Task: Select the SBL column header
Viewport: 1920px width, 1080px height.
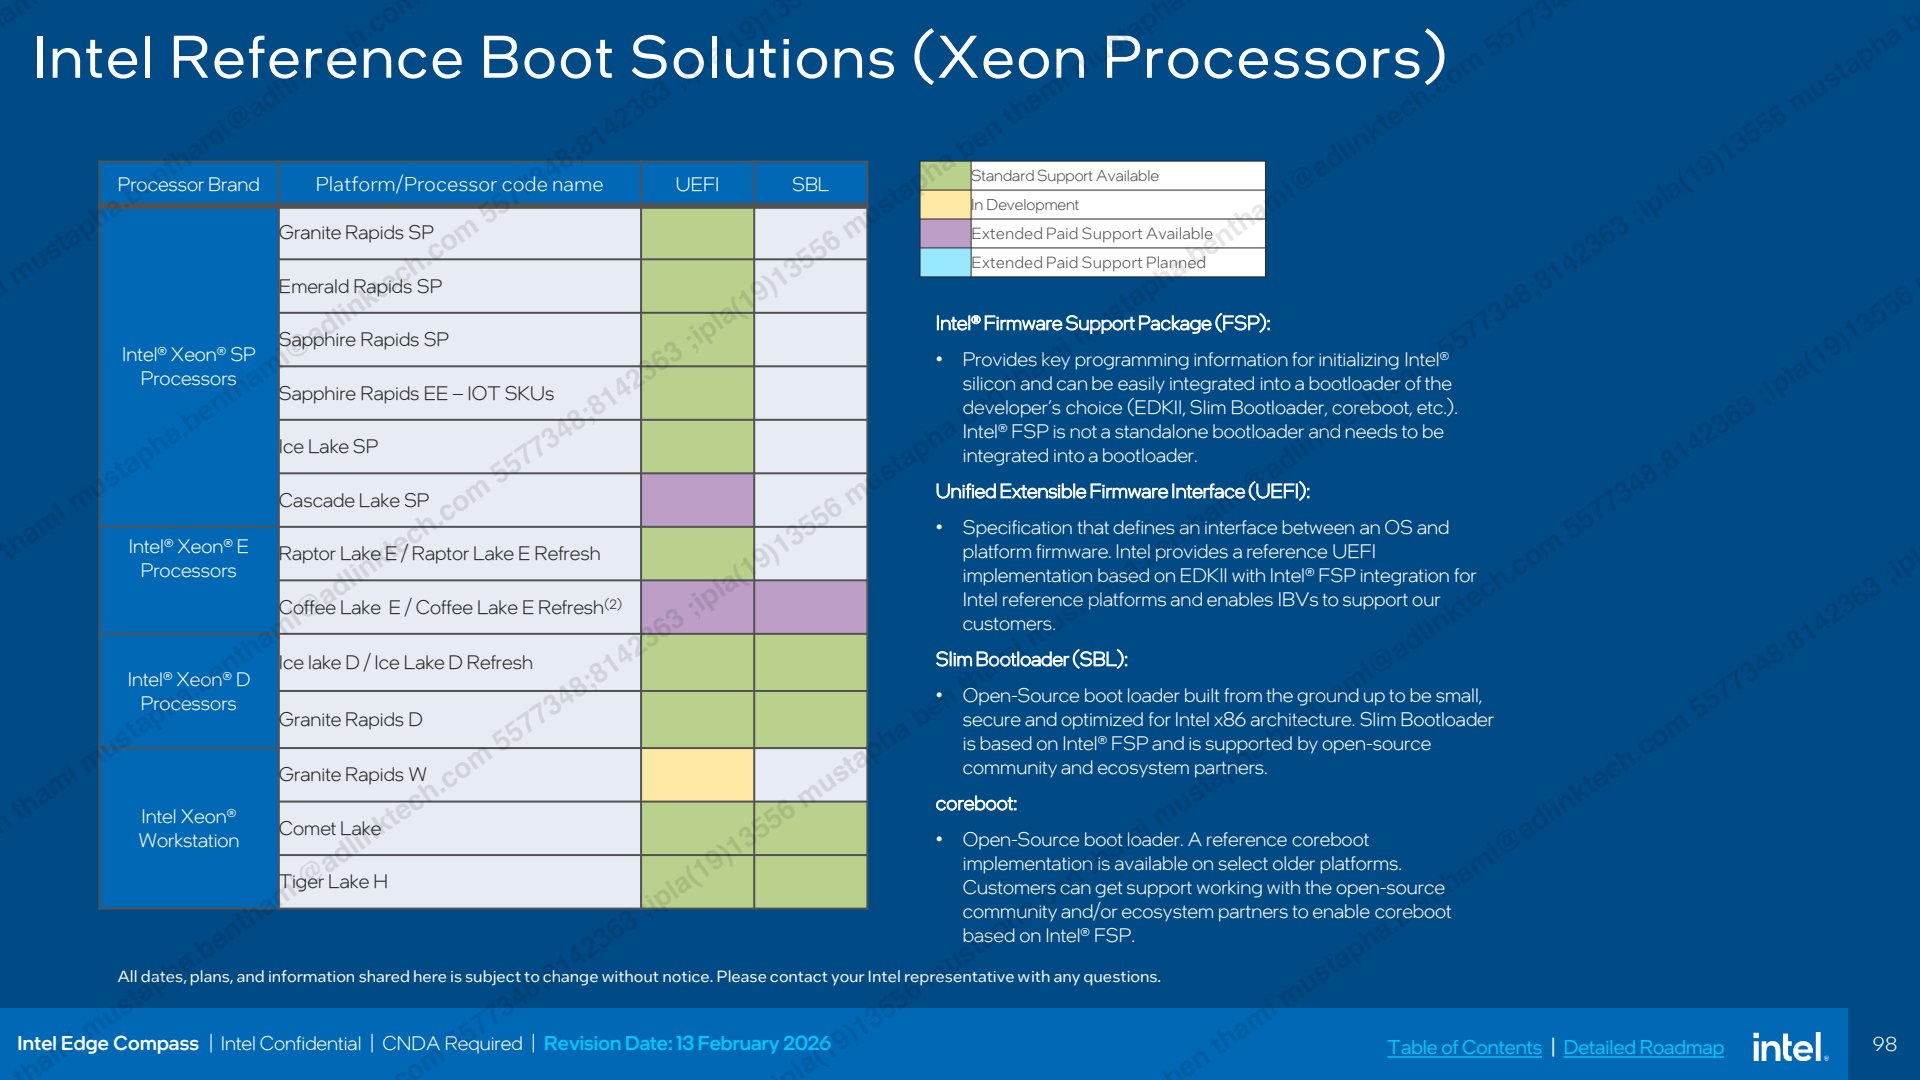Action: pyautogui.click(x=810, y=184)
